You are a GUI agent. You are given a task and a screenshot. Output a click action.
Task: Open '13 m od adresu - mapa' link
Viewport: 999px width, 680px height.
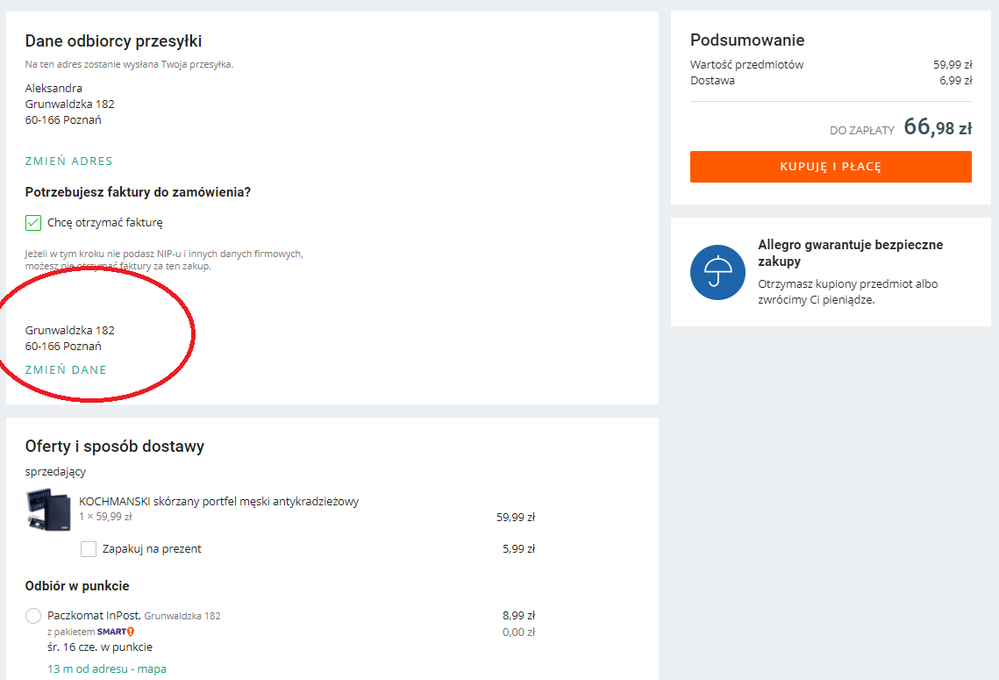107,669
